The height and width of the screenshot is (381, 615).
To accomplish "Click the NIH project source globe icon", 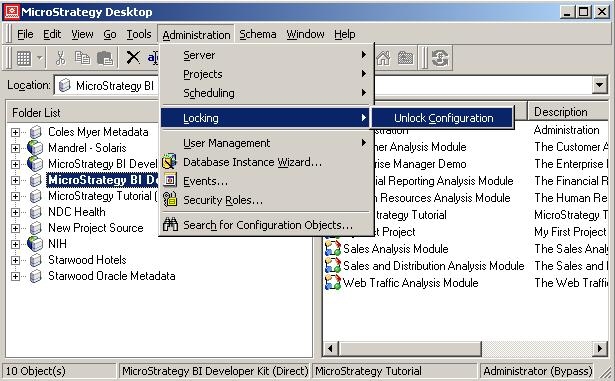I will (x=35, y=244).
